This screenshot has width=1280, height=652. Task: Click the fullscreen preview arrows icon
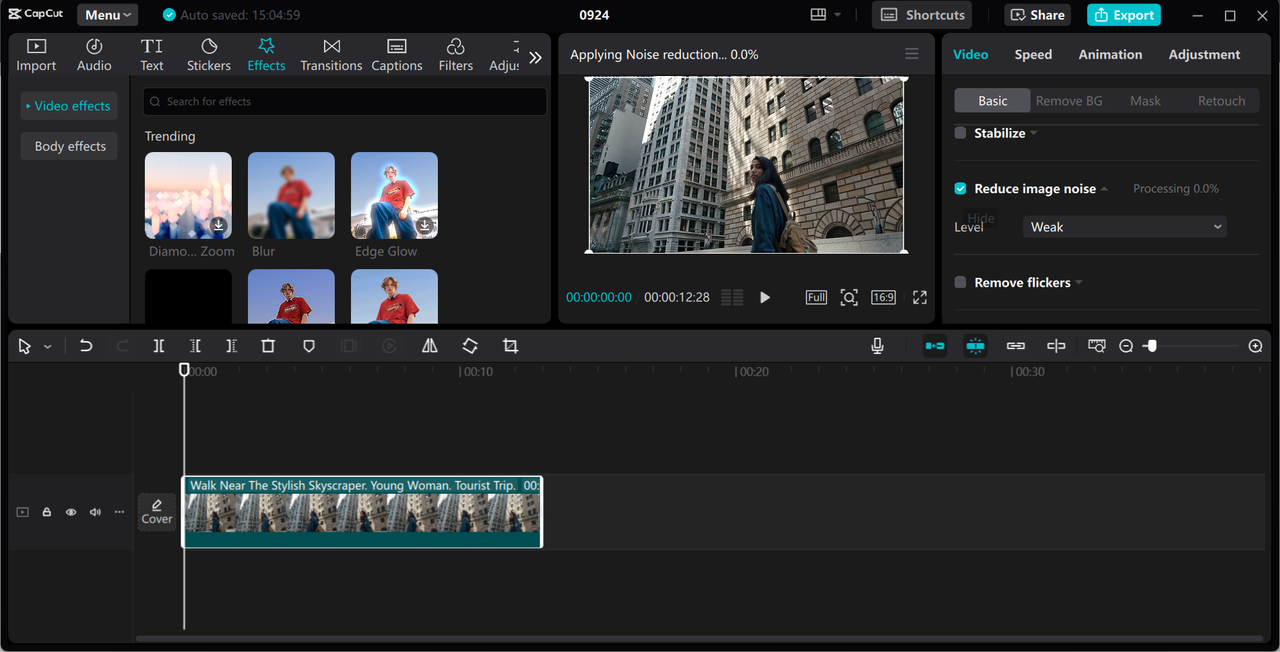tap(920, 297)
